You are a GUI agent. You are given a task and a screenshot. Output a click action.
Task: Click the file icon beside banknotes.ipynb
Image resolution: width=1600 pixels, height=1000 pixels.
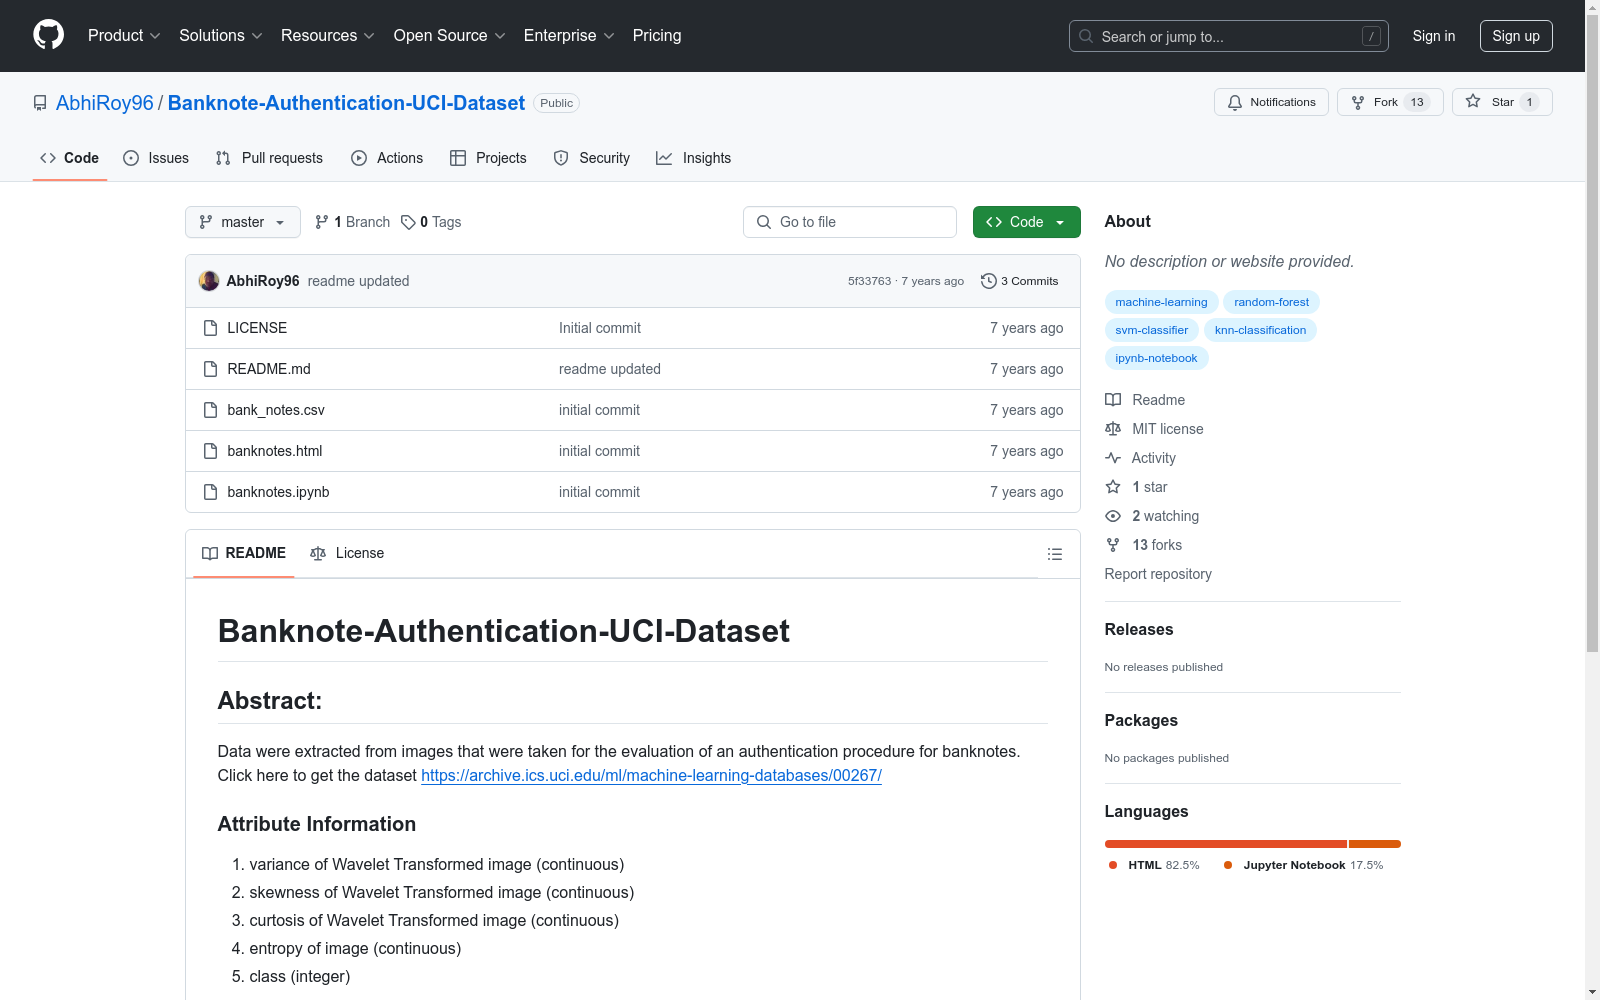click(210, 492)
